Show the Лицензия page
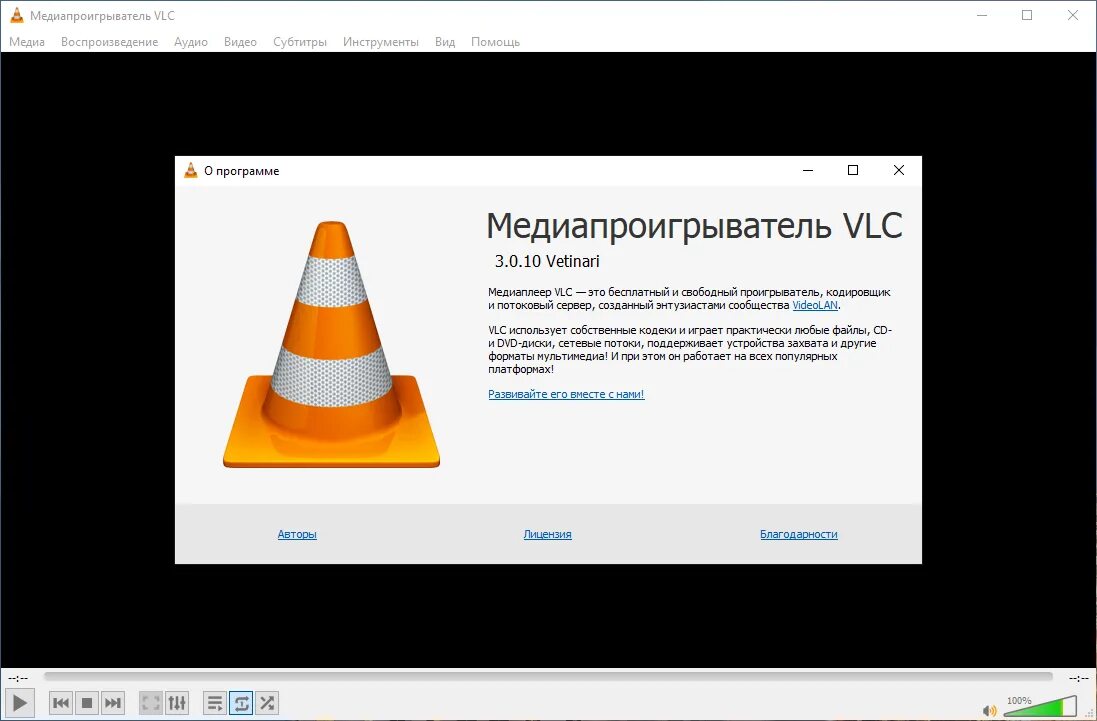Viewport: 1097px width, 721px height. tap(547, 534)
